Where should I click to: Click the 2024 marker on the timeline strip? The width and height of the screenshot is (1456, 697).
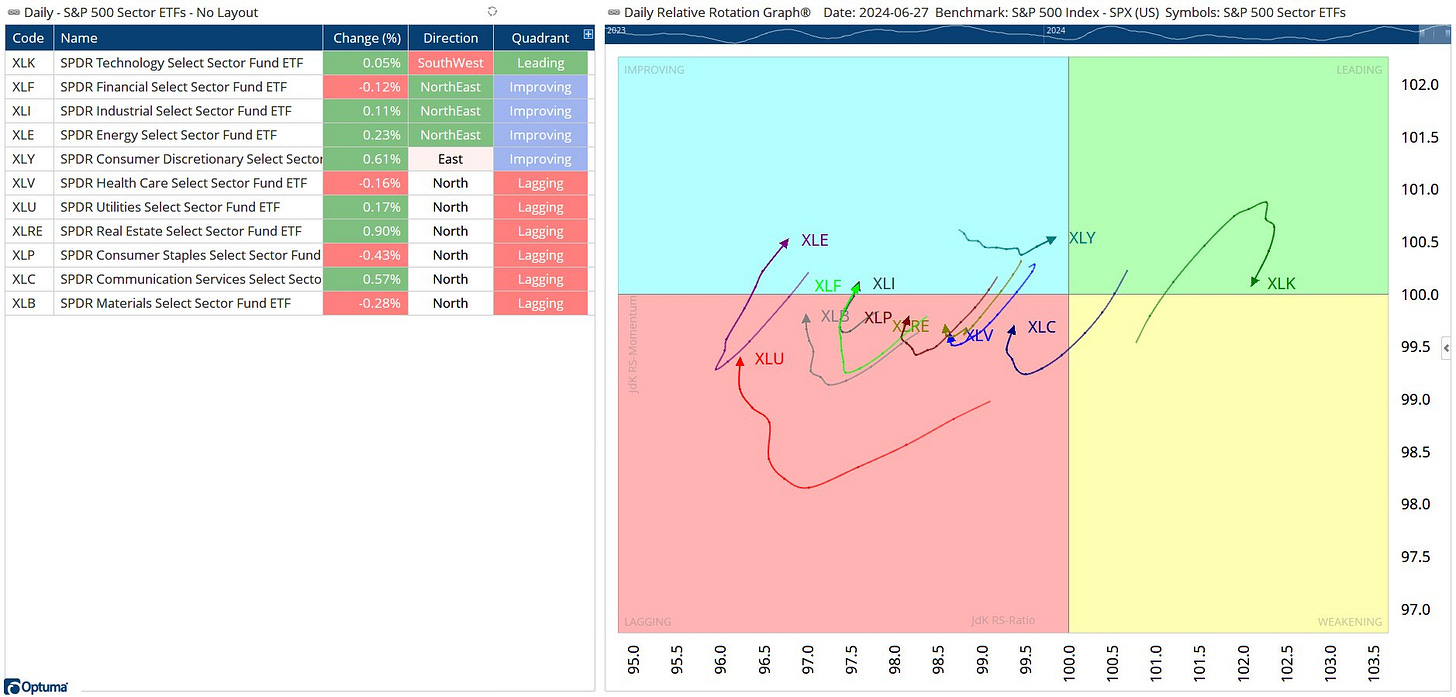[x=1056, y=31]
